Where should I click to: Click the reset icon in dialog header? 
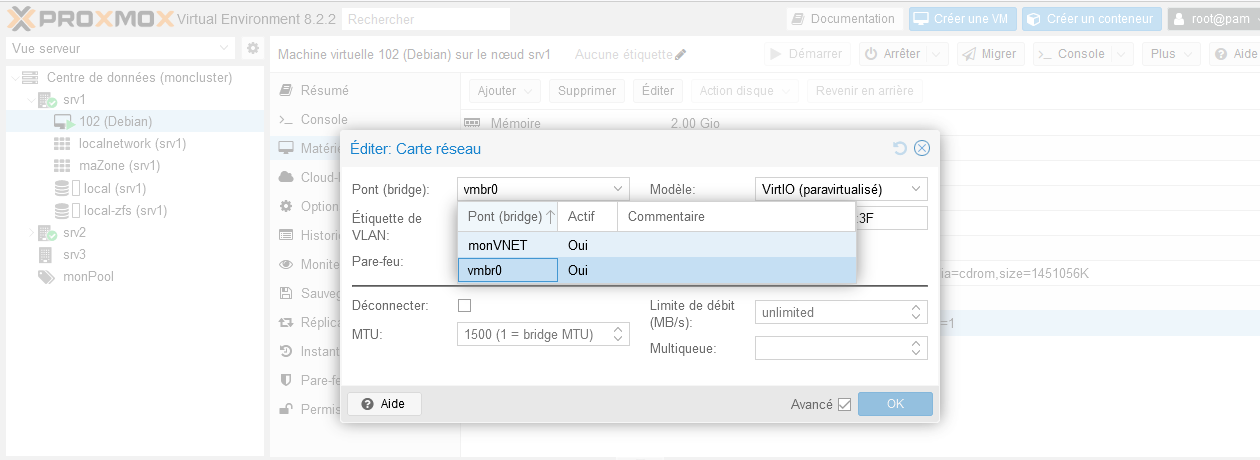899,148
